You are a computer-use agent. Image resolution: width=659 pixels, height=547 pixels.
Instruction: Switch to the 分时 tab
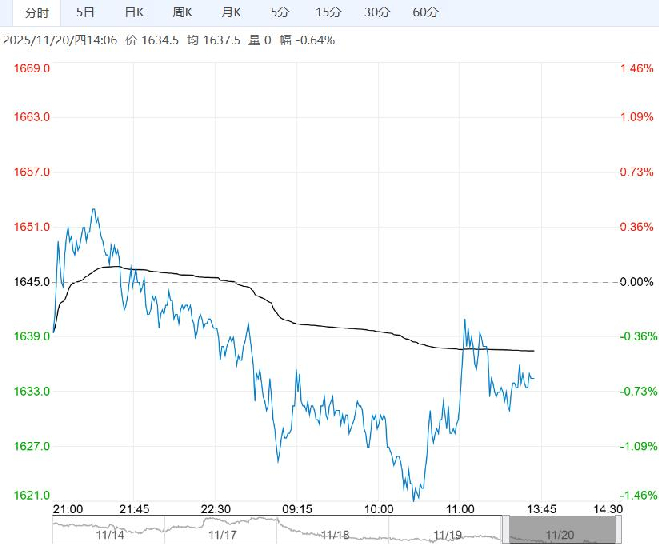pos(36,12)
